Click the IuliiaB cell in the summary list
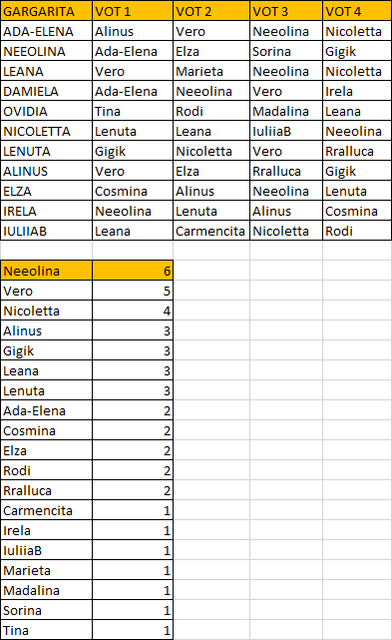The width and height of the screenshot is (392, 640). click(46, 550)
